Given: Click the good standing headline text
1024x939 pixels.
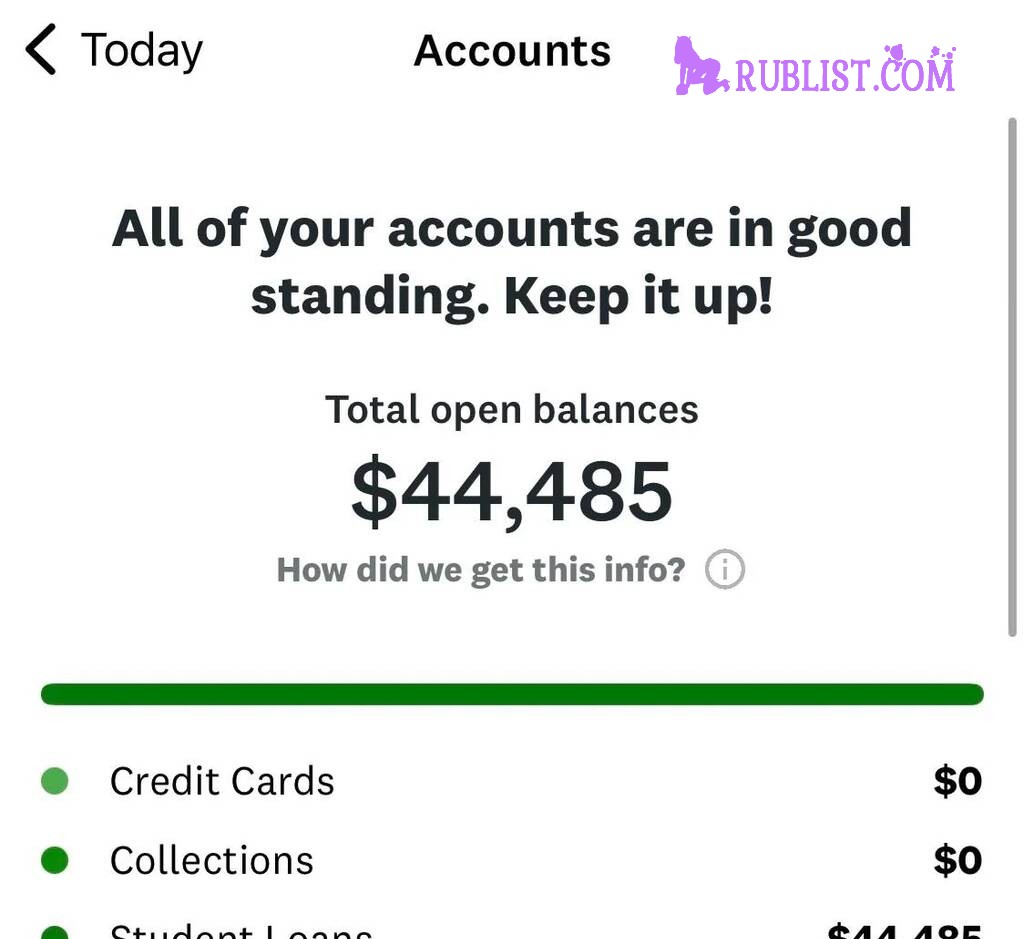Looking at the screenshot, I should (512, 262).
